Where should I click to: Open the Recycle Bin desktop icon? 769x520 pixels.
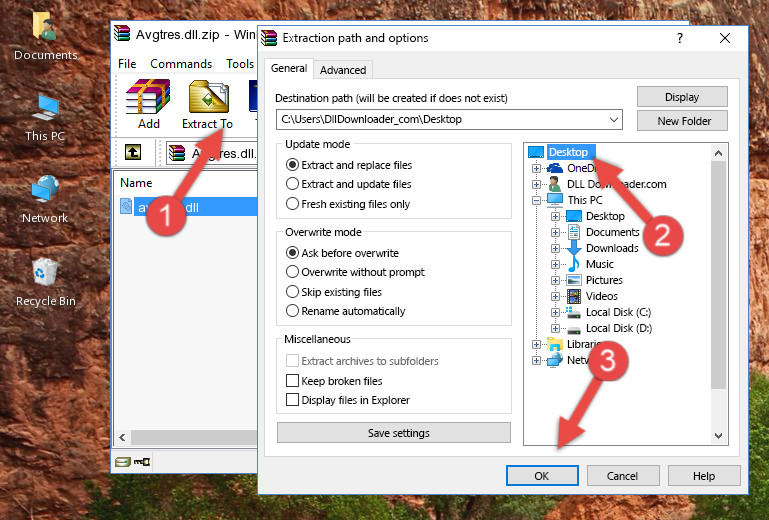(x=45, y=282)
